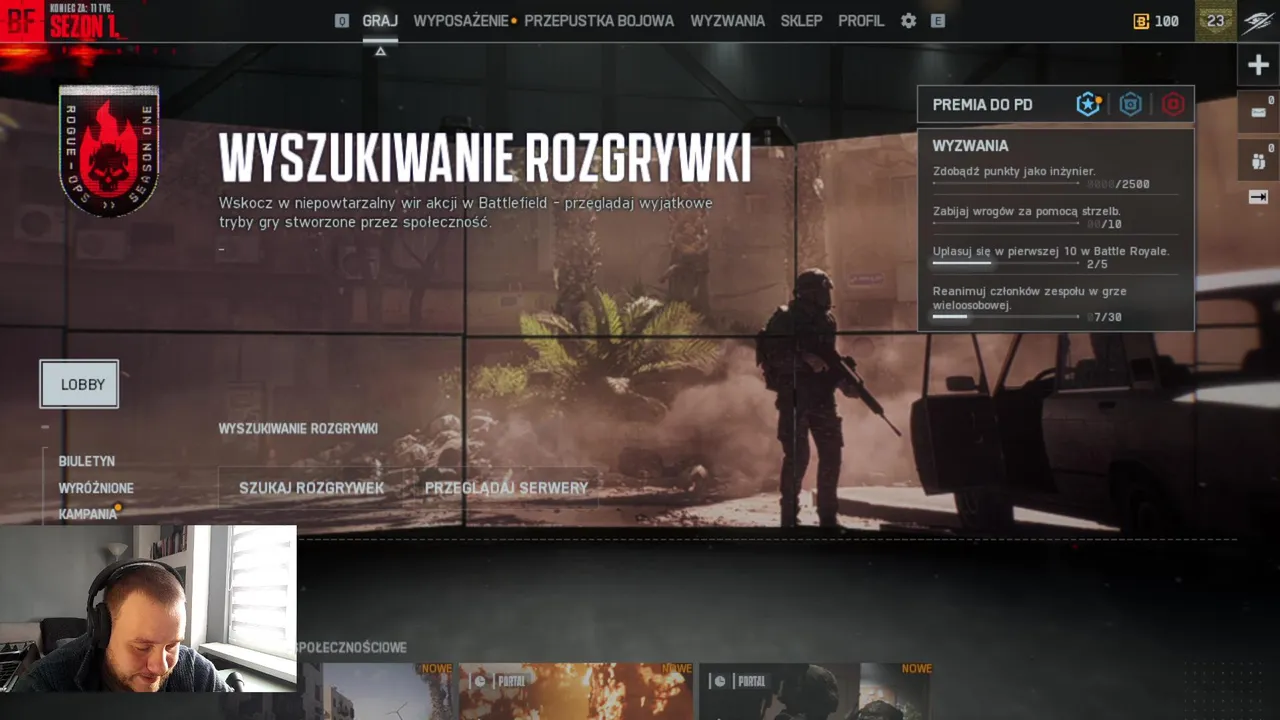
Task: Switch to the GRAJ tab
Action: tap(380, 21)
